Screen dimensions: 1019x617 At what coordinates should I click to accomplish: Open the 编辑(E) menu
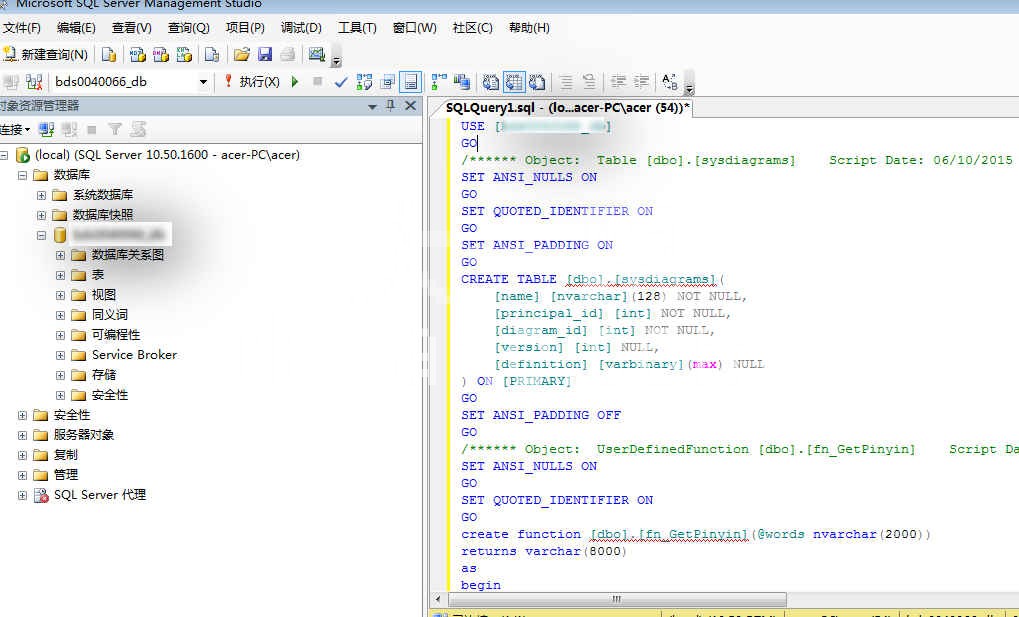tap(76, 28)
